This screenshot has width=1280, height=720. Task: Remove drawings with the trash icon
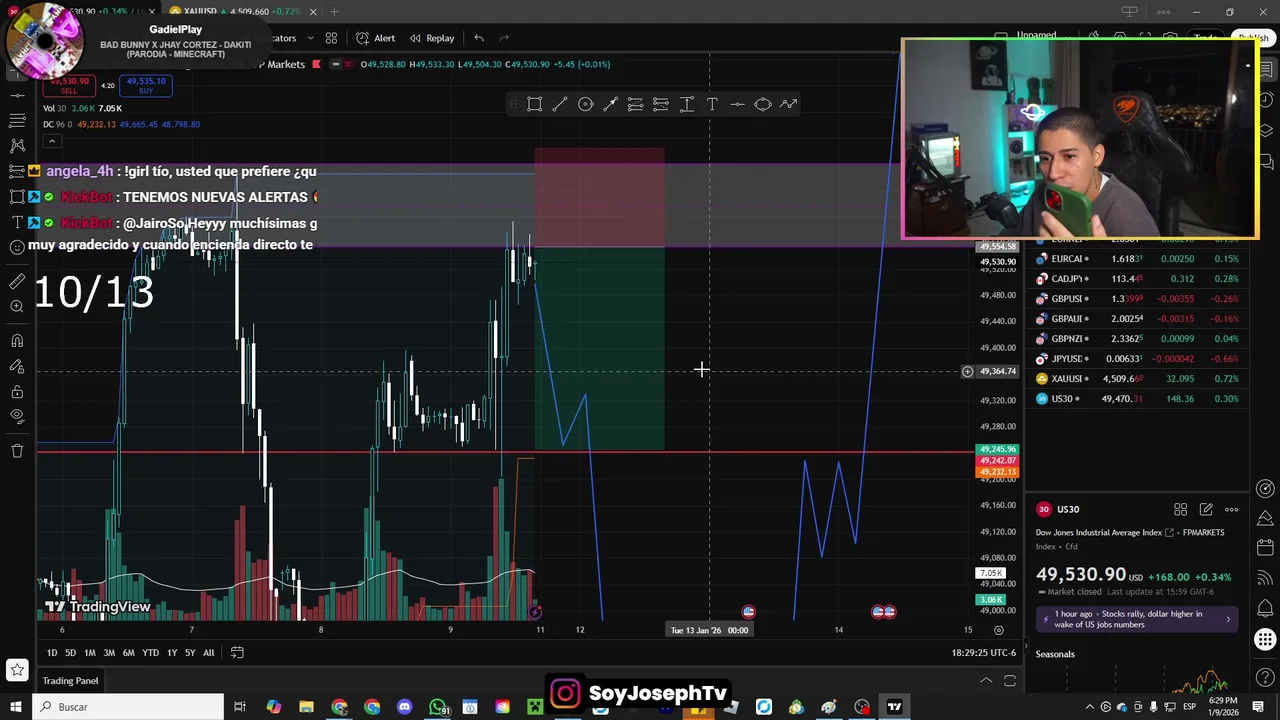(x=17, y=451)
